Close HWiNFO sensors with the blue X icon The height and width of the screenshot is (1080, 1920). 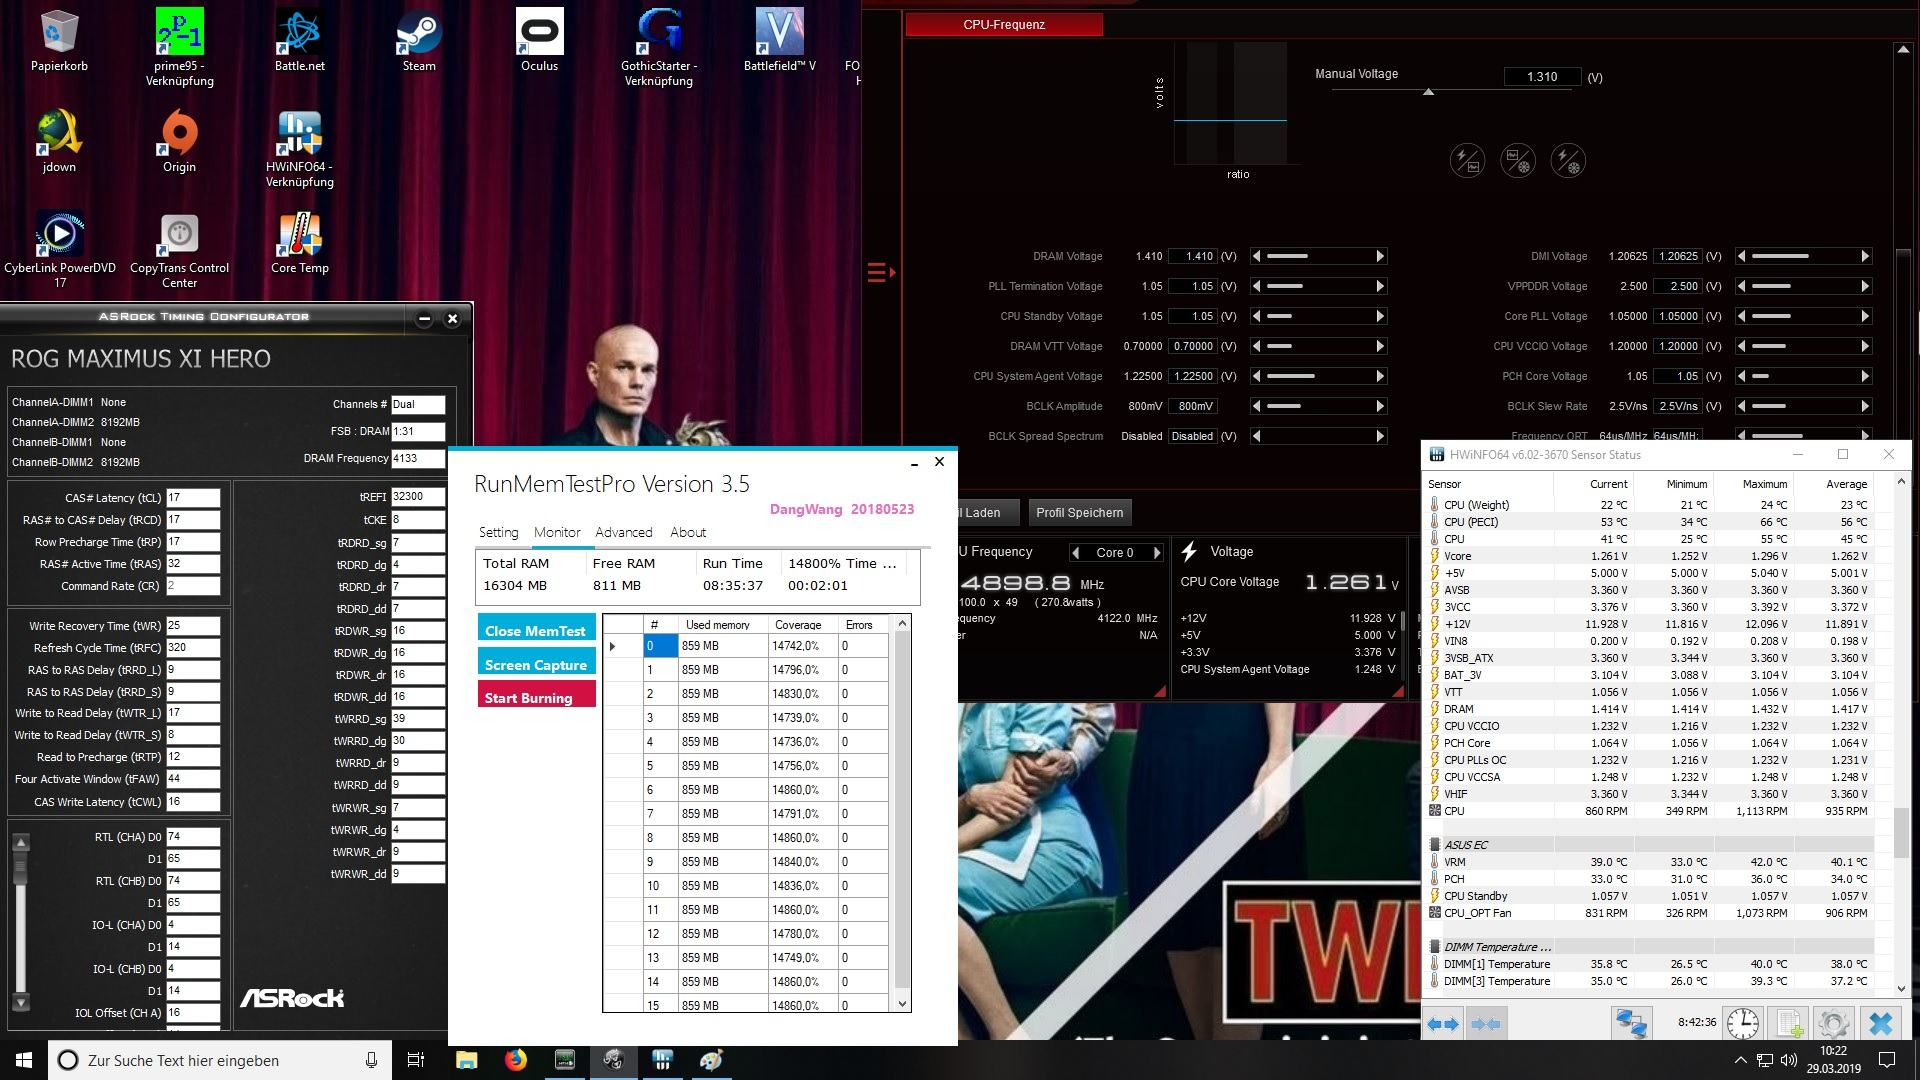pos(1881,1023)
